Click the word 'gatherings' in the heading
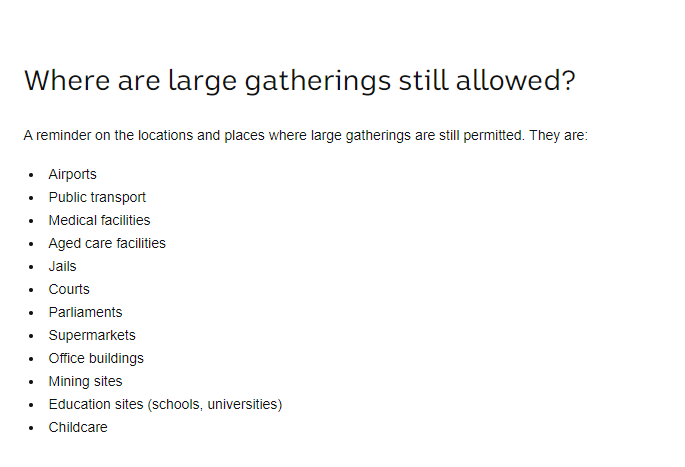This screenshot has height=467, width=685. point(318,82)
